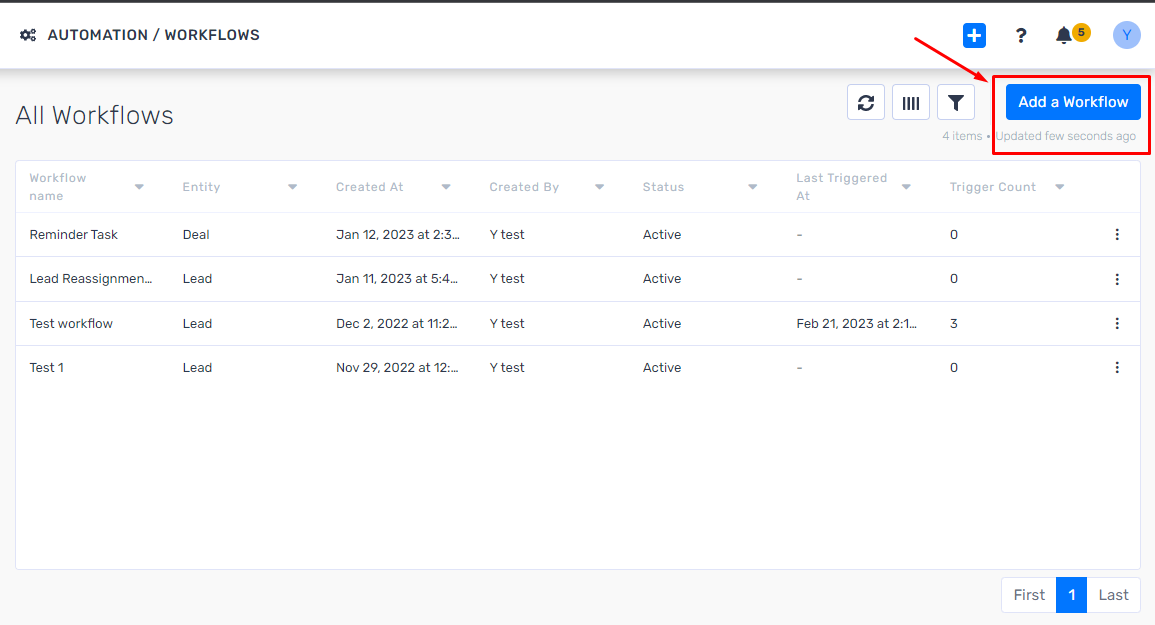Click the notification count badge 5
Image resolution: width=1155 pixels, height=625 pixels.
pyautogui.click(x=1081, y=32)
